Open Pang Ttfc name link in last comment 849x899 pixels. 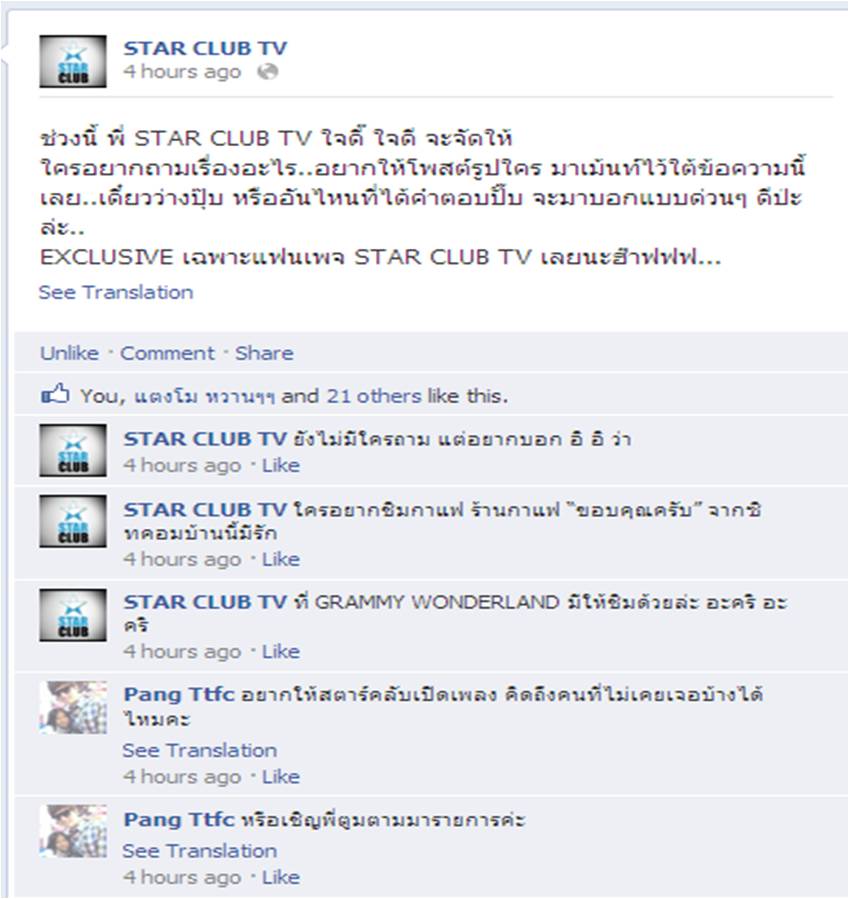pyautogui.click(x=179, y=819)
